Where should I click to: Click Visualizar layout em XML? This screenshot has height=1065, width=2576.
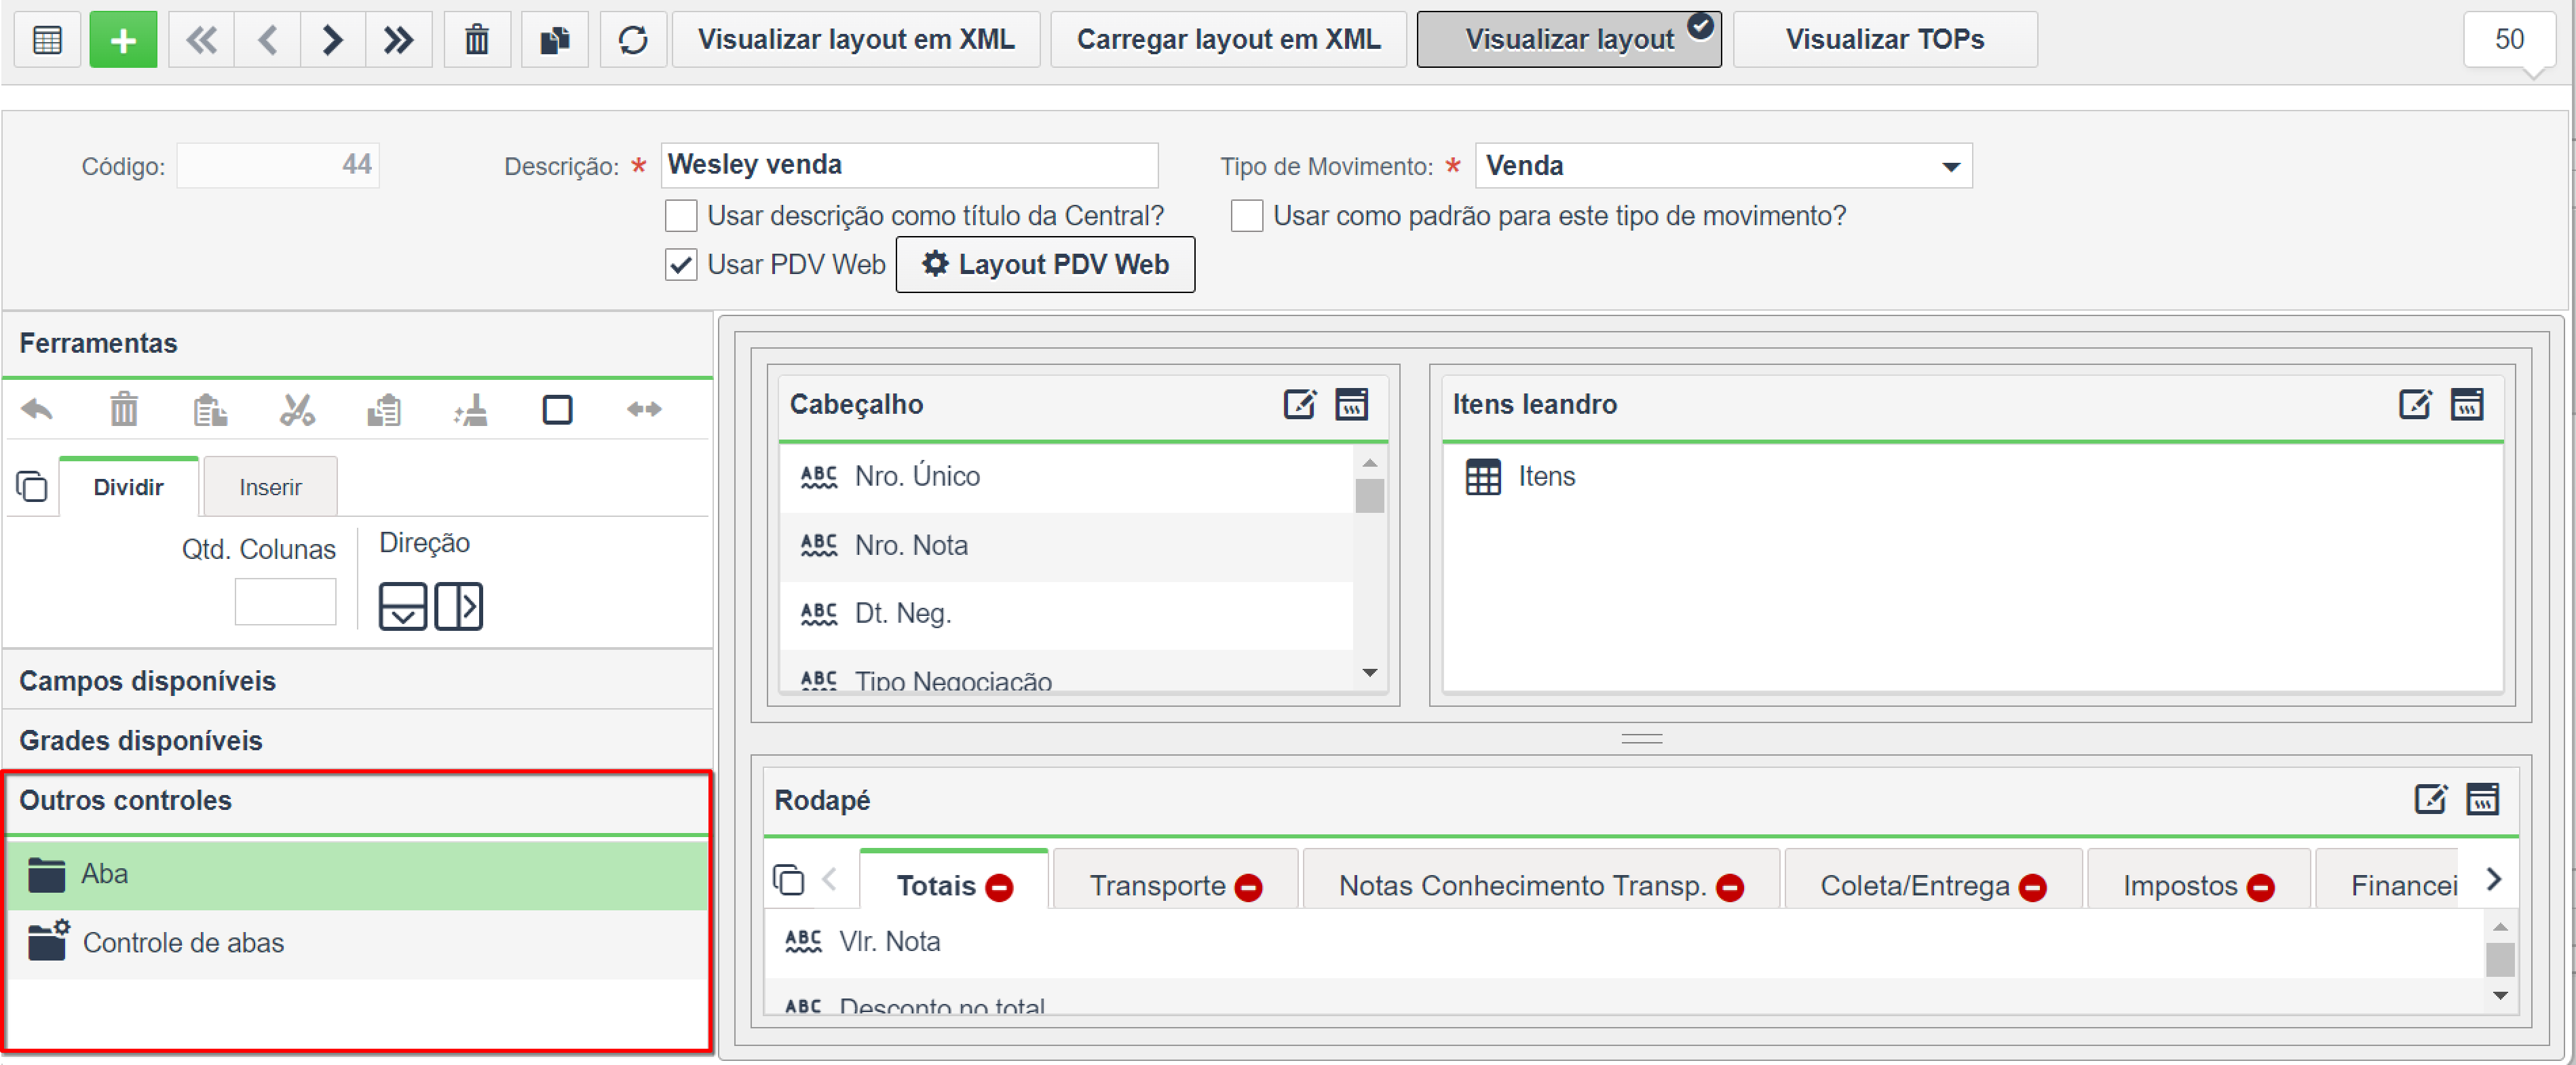tap(856, 40)
